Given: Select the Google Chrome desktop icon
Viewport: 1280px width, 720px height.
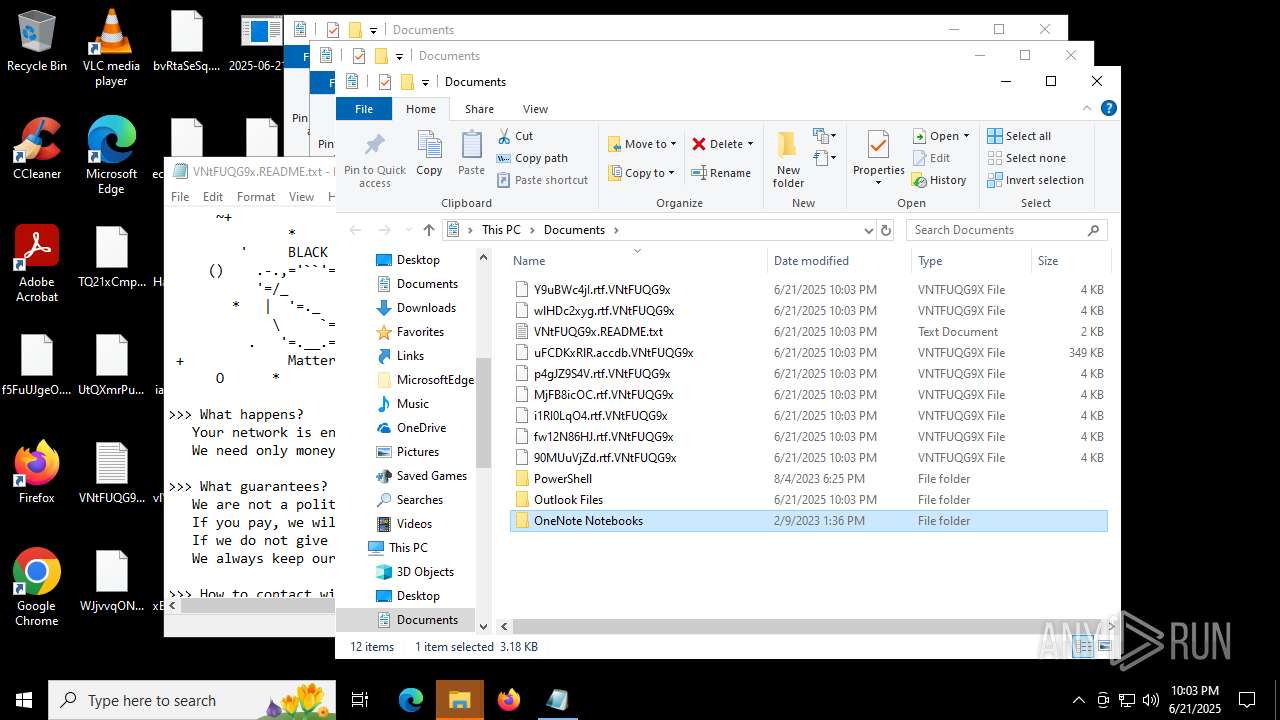Looking at the screenshot, I should click(37, 588).
